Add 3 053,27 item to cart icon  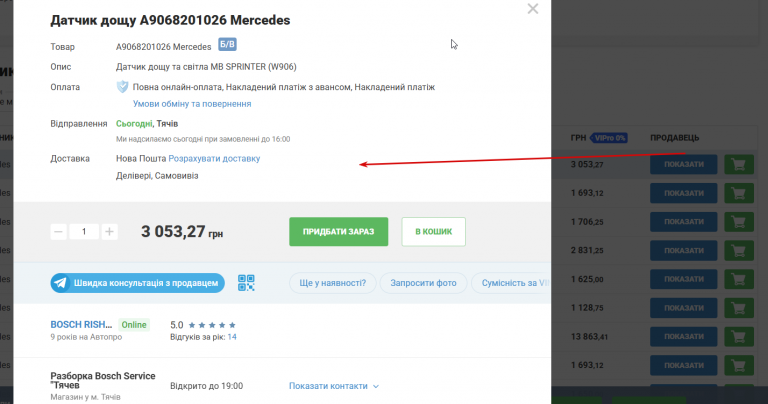(739, 165)
